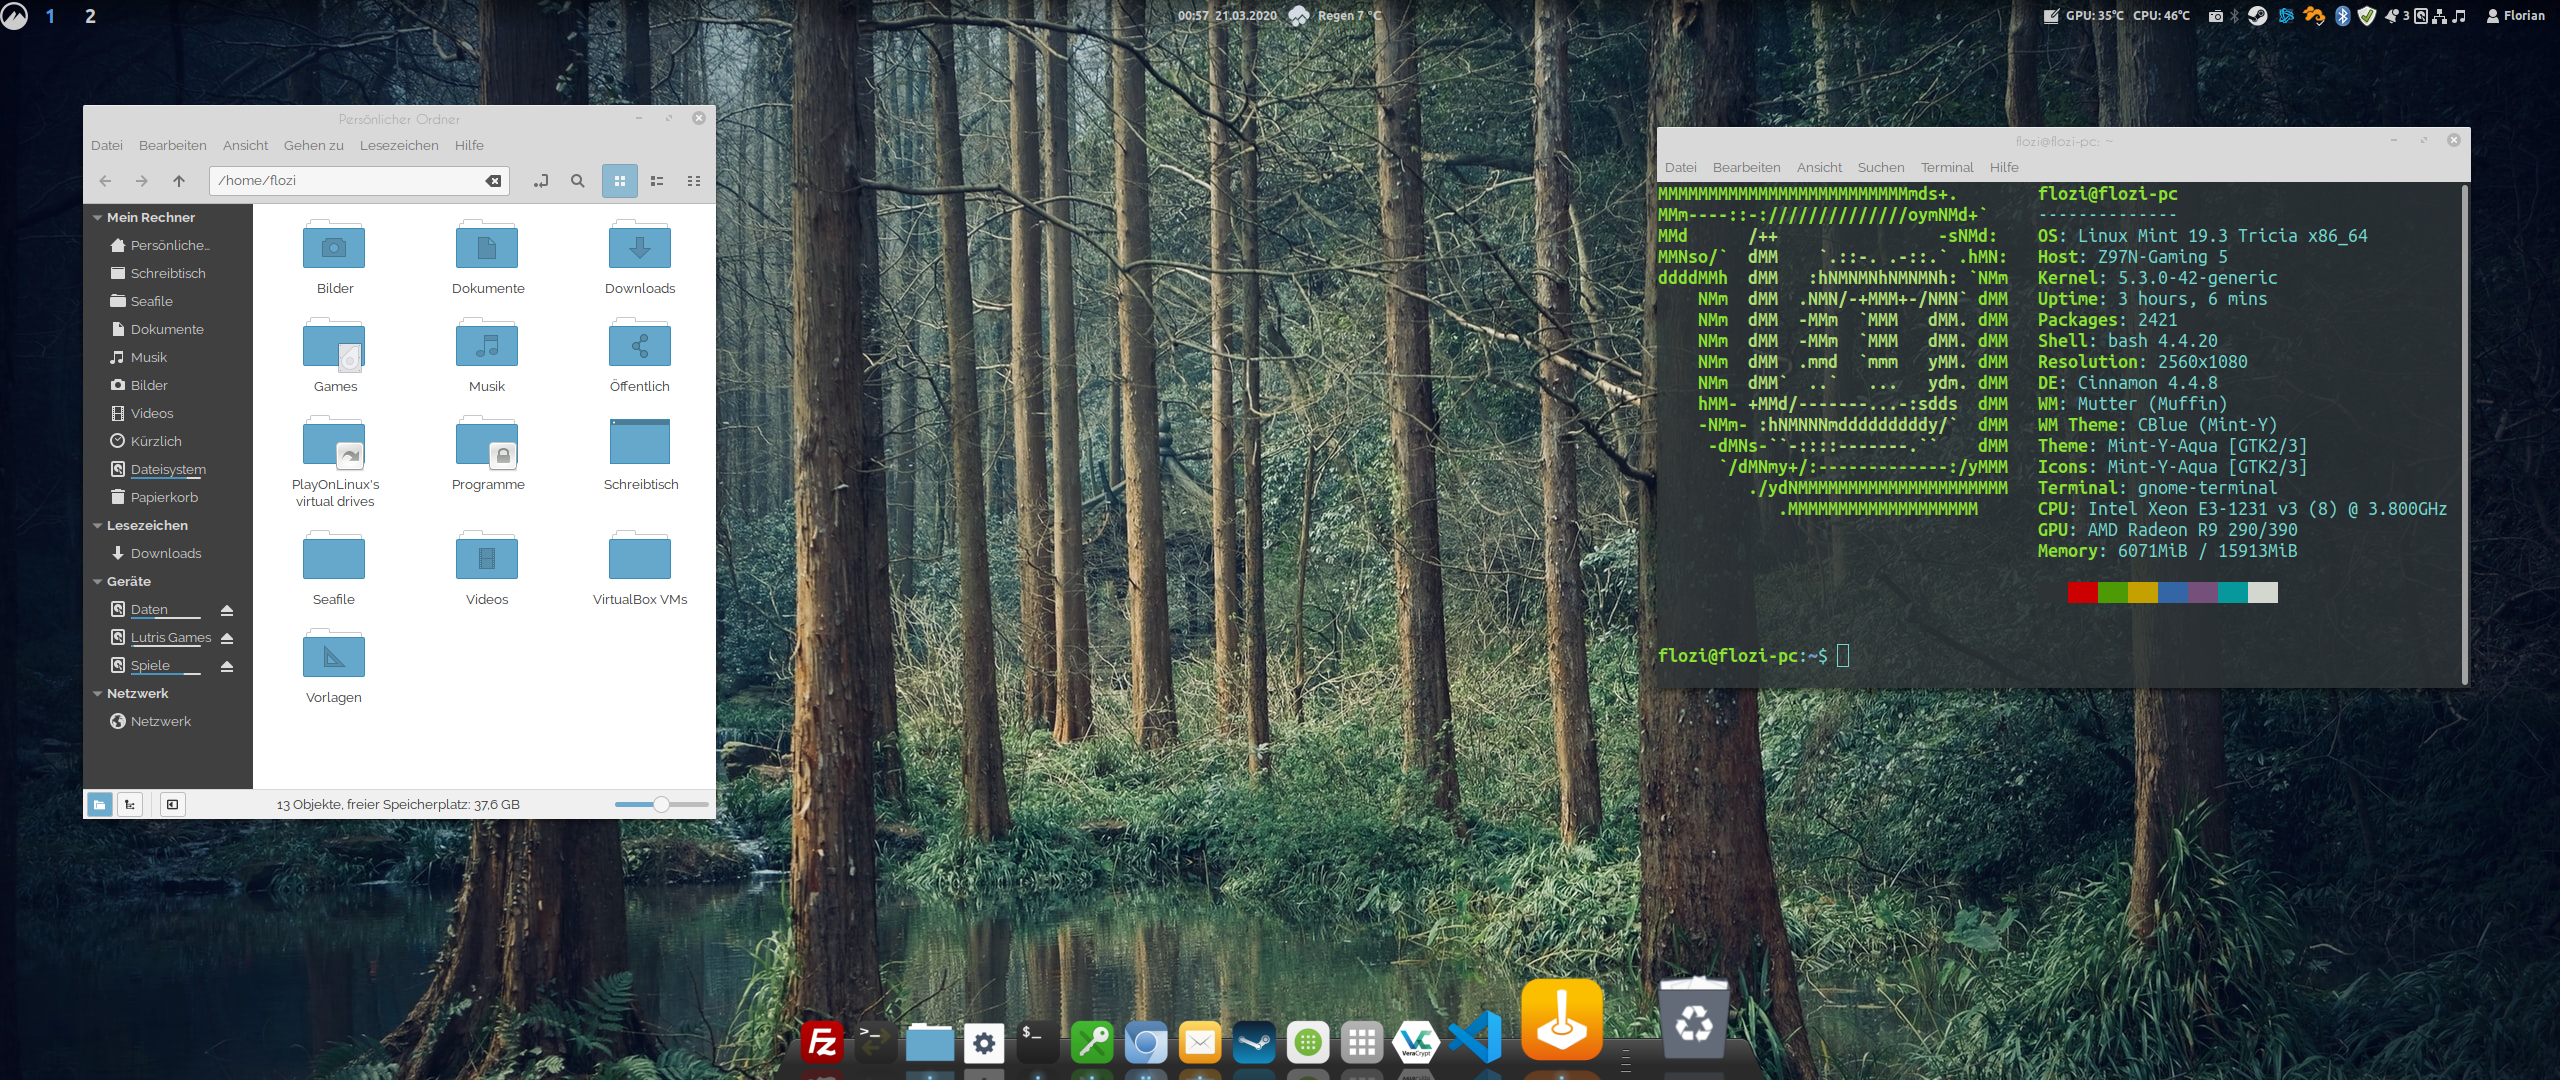Image resolution: width=2560 pixels, height=1080 pixels.
Task: Navigate back in file manager
Action: 104,181
